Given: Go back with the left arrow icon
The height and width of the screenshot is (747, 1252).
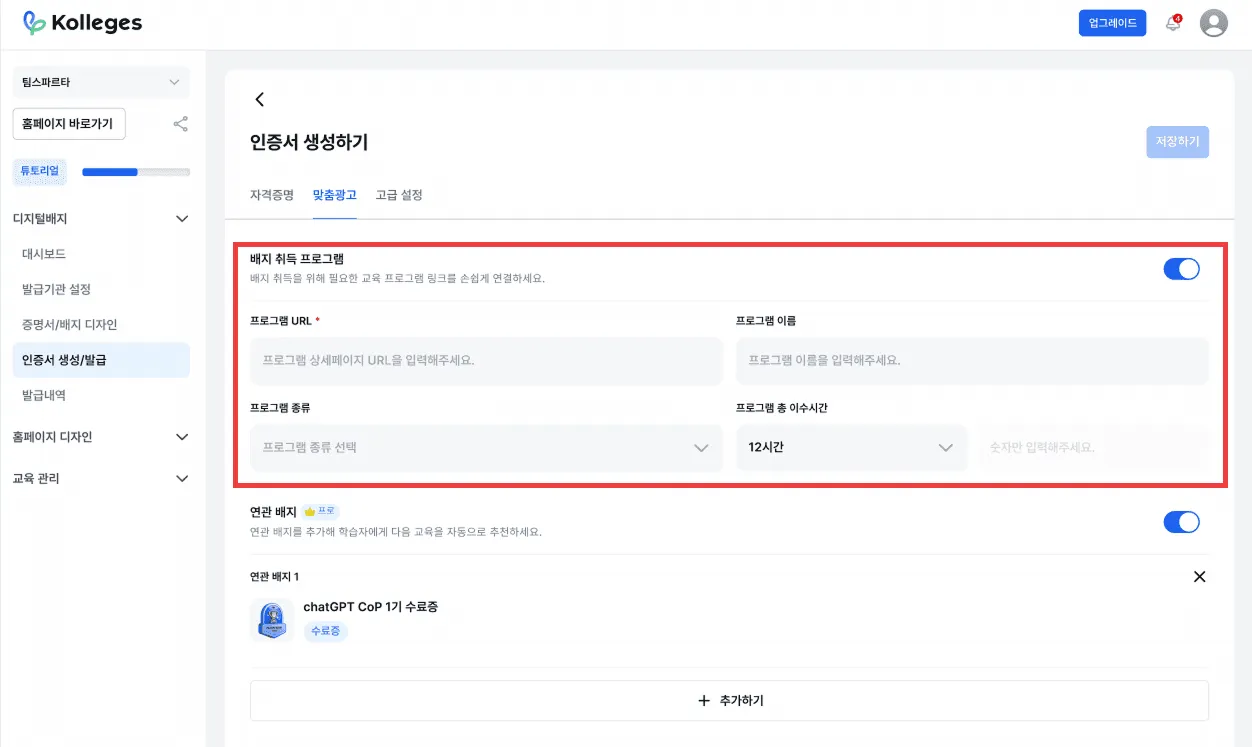Looking at the screenshot, I should 260,99.
